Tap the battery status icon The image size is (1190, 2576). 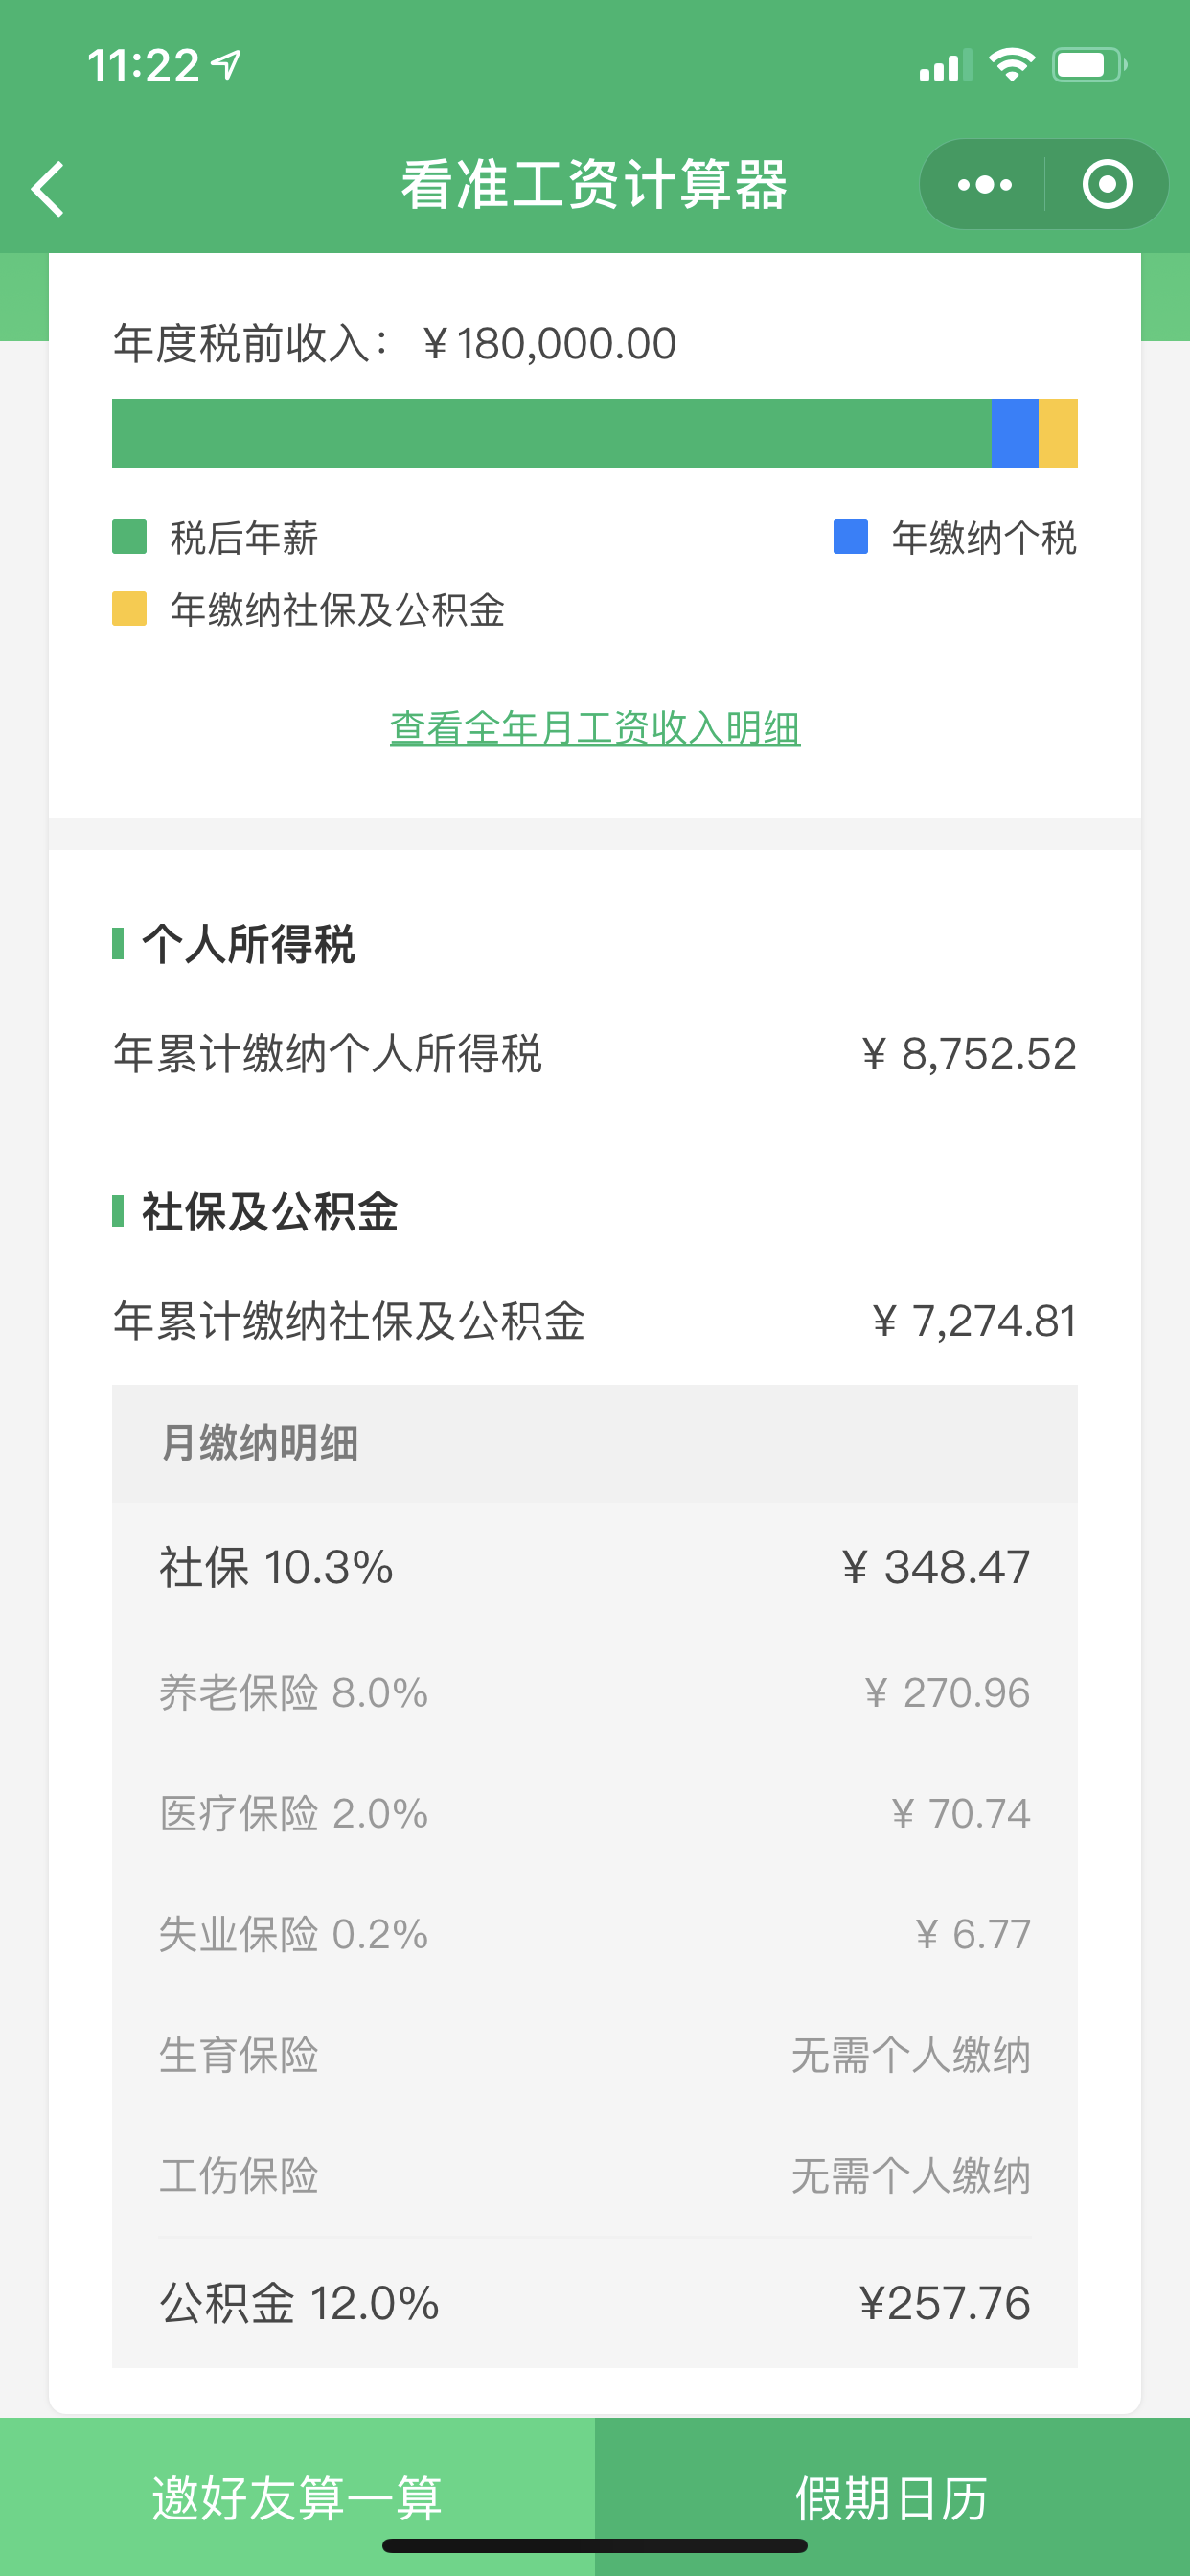[x=1089, y=65]
